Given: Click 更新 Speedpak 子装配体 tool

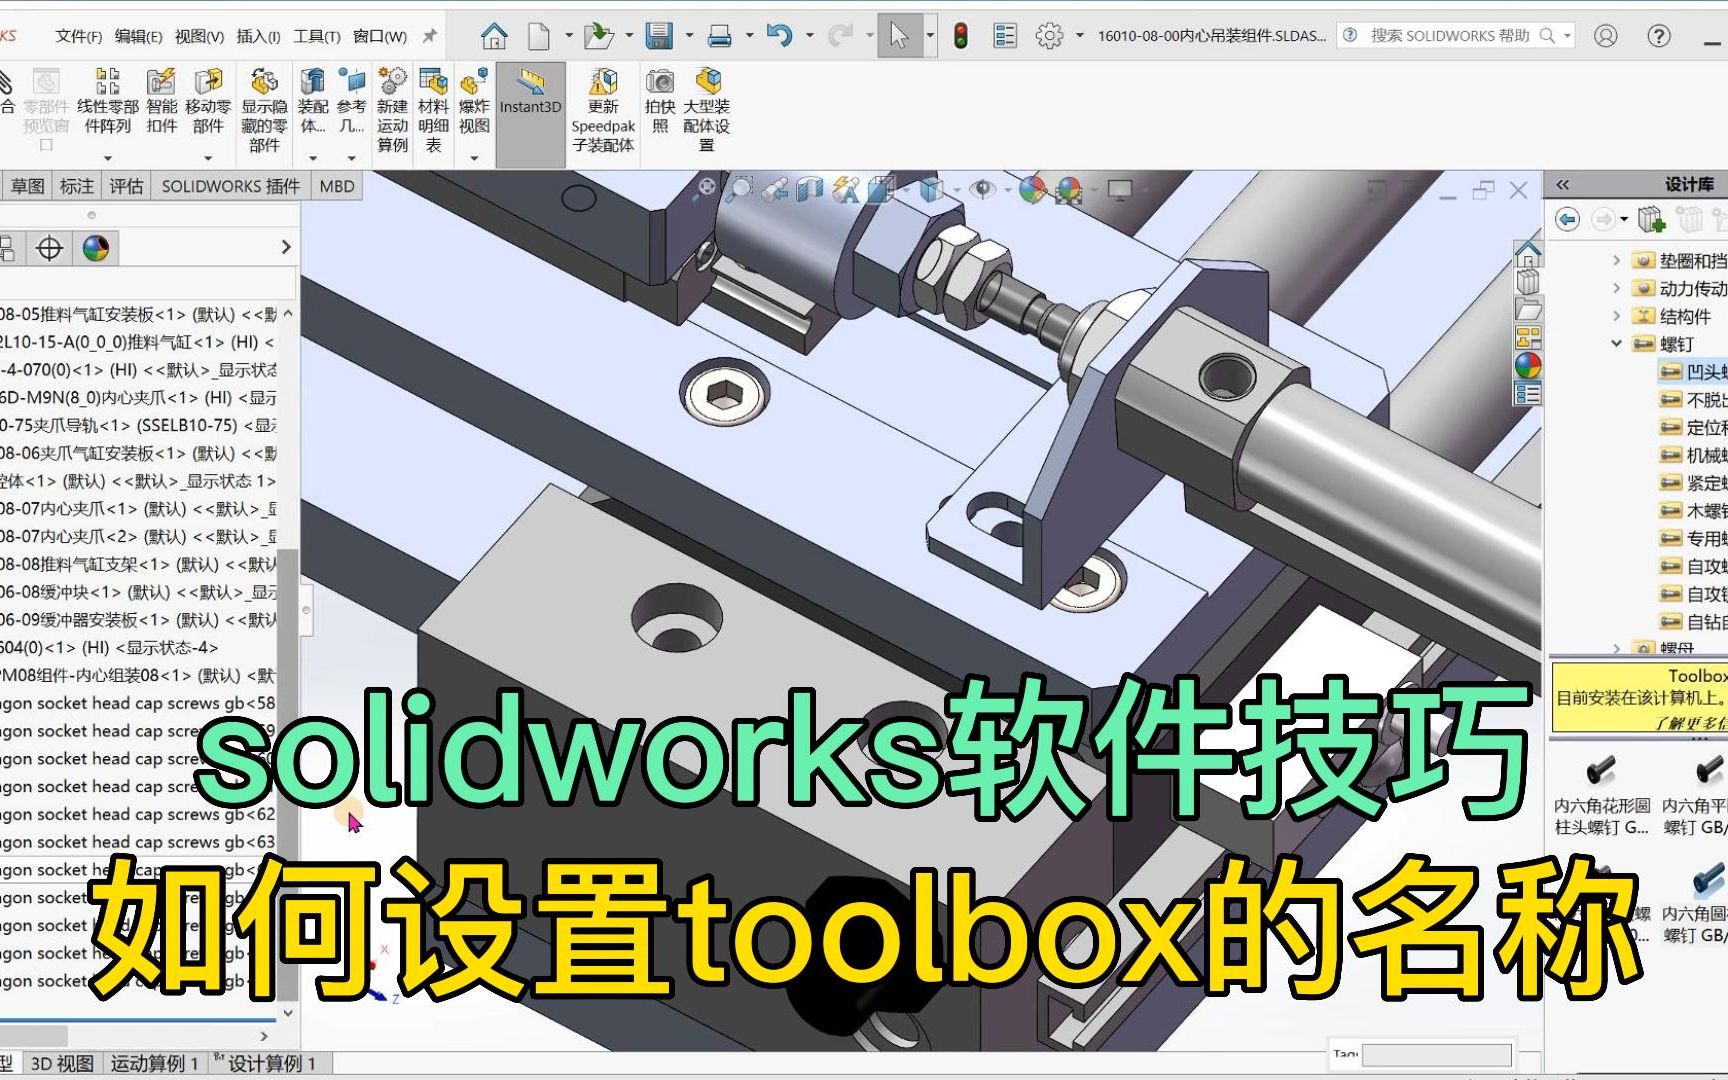Looking at the screenshot, I should (x=603, y=110).
